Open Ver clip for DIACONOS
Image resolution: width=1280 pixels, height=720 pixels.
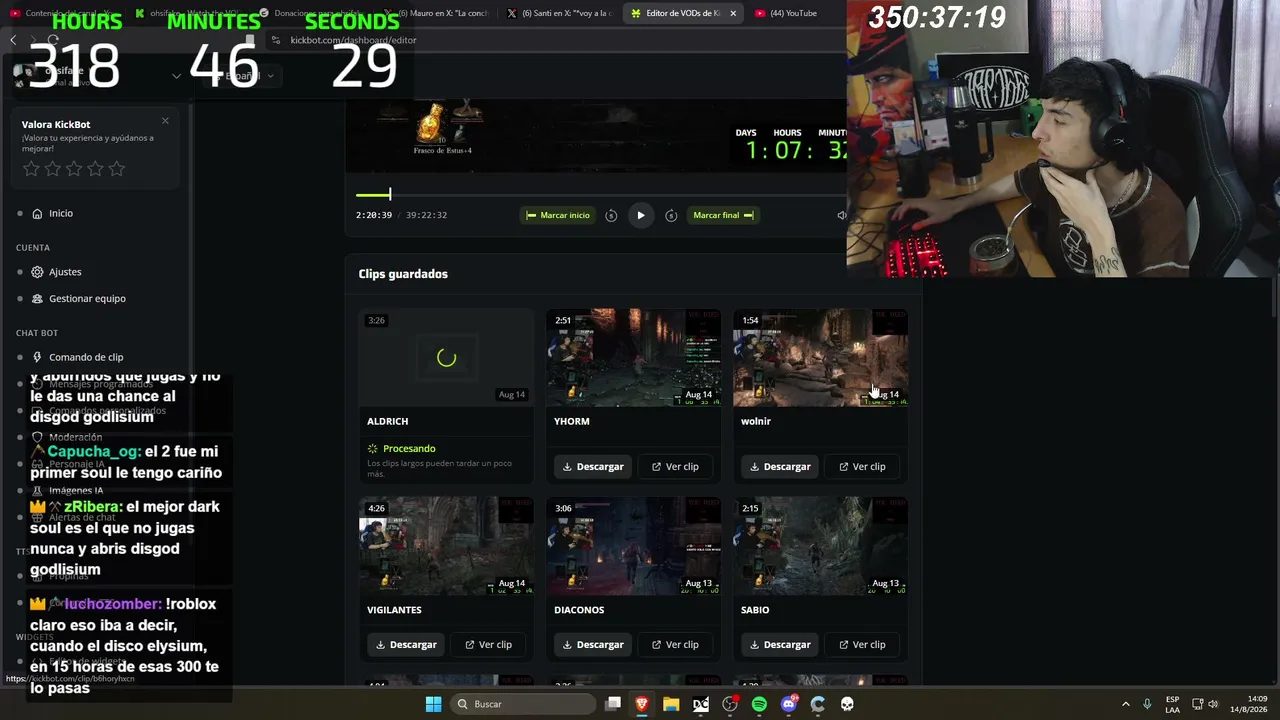pyautogui.click(x=675, y=644)
